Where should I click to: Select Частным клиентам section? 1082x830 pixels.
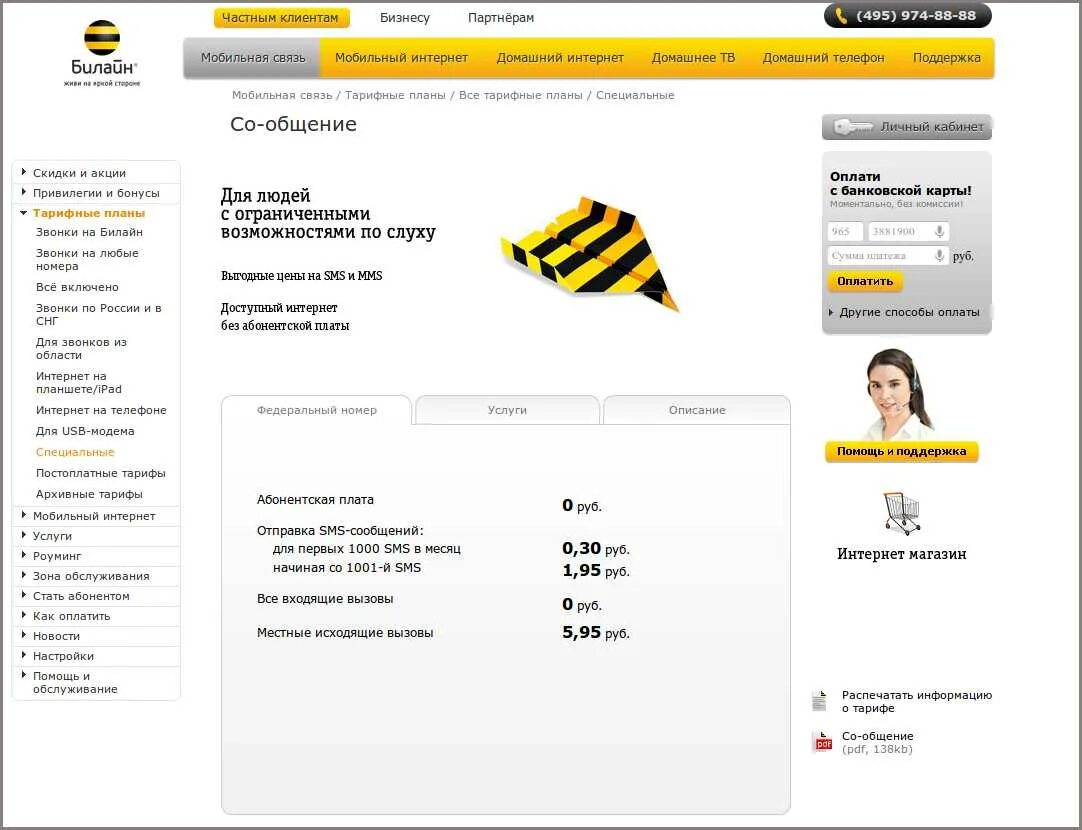(281, 18)
